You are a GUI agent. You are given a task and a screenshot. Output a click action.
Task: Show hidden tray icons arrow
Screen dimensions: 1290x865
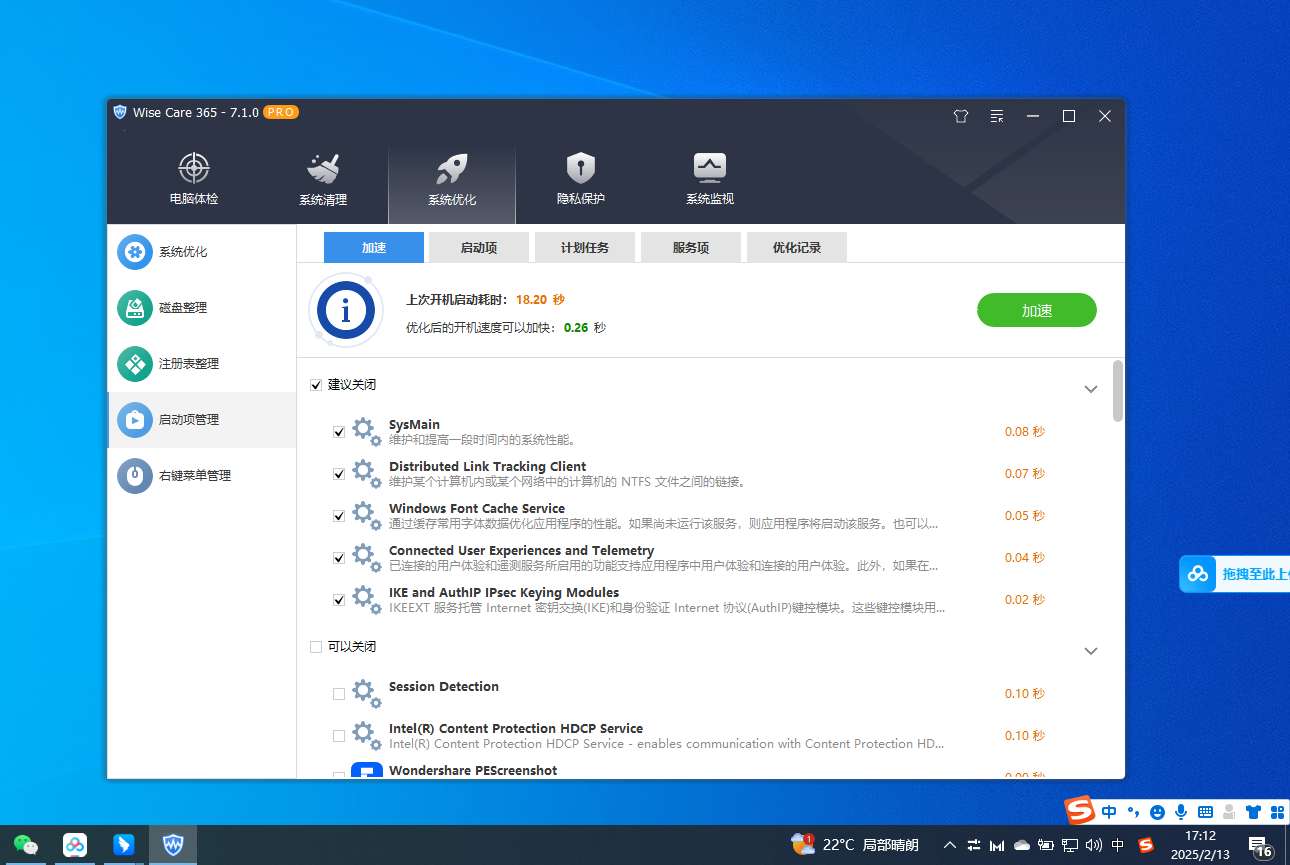[x=949, y=845]
